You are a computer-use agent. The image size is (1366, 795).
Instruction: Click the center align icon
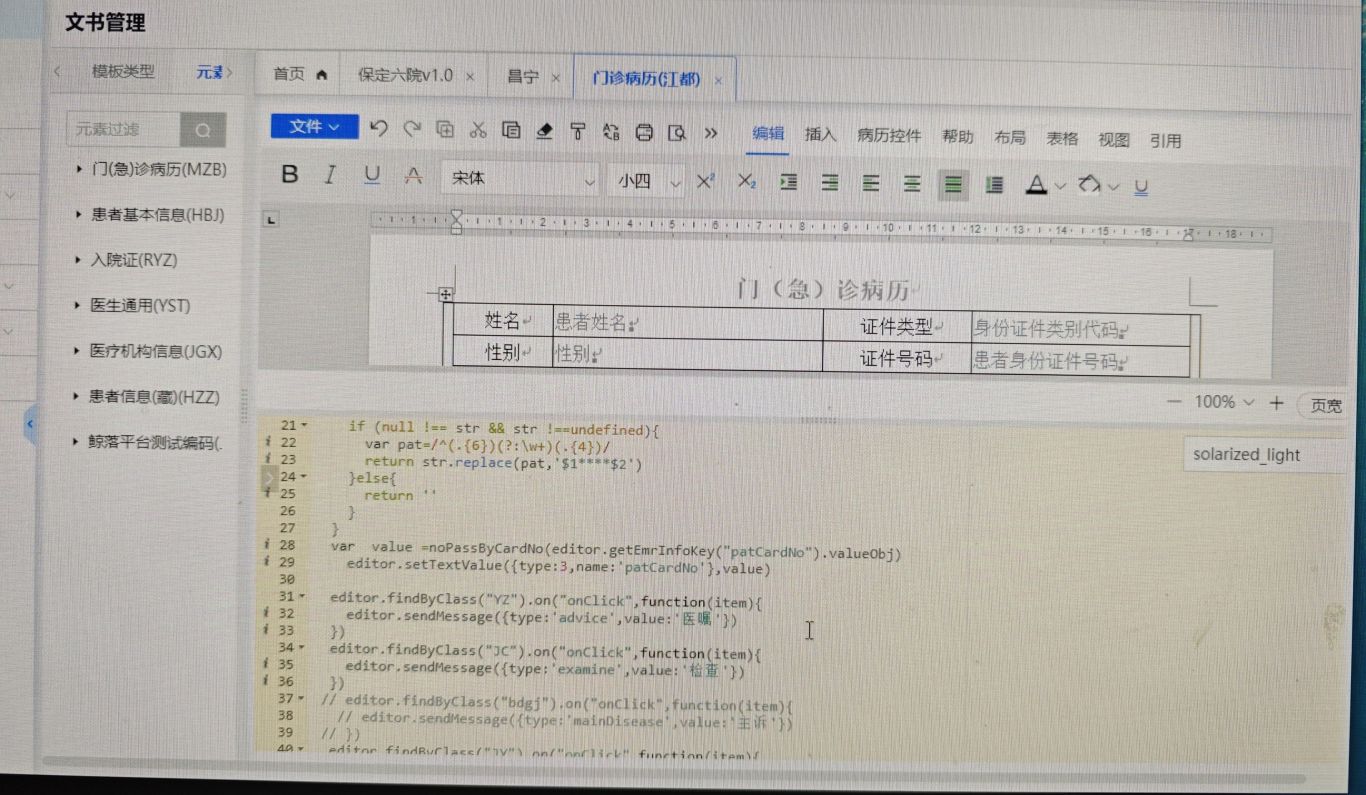[x=912, y=184]
